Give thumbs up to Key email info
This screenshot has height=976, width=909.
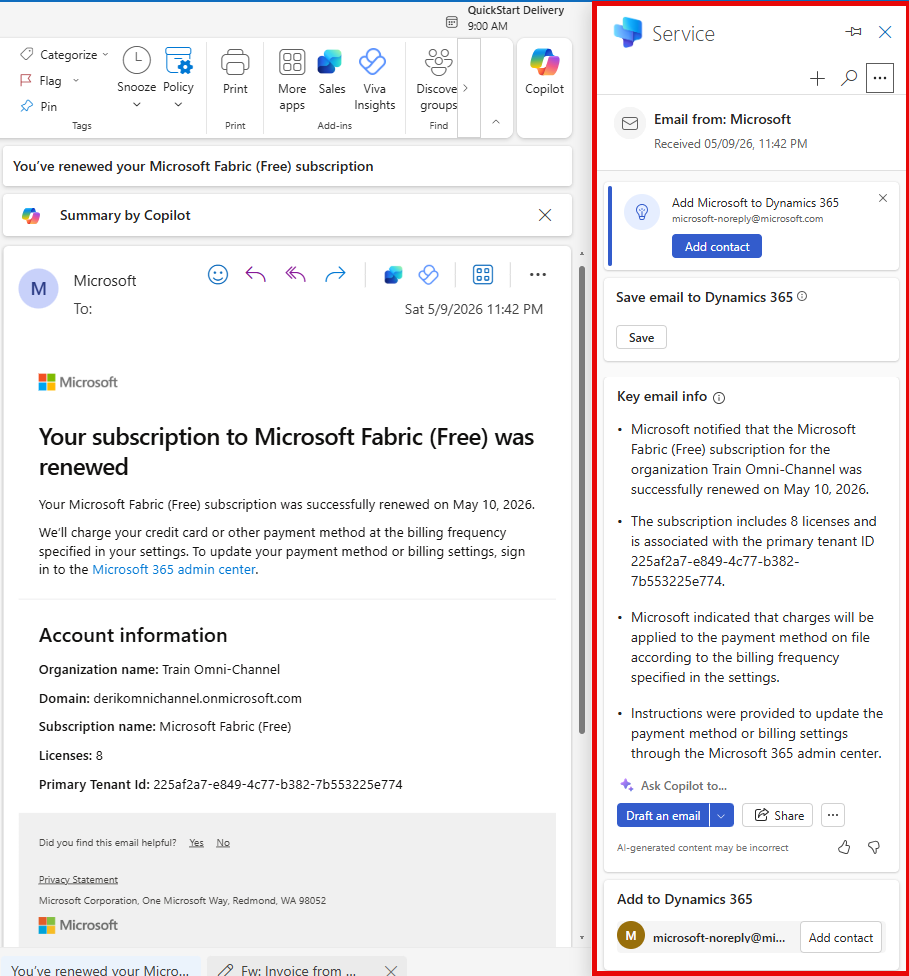[x=844, y=847]
